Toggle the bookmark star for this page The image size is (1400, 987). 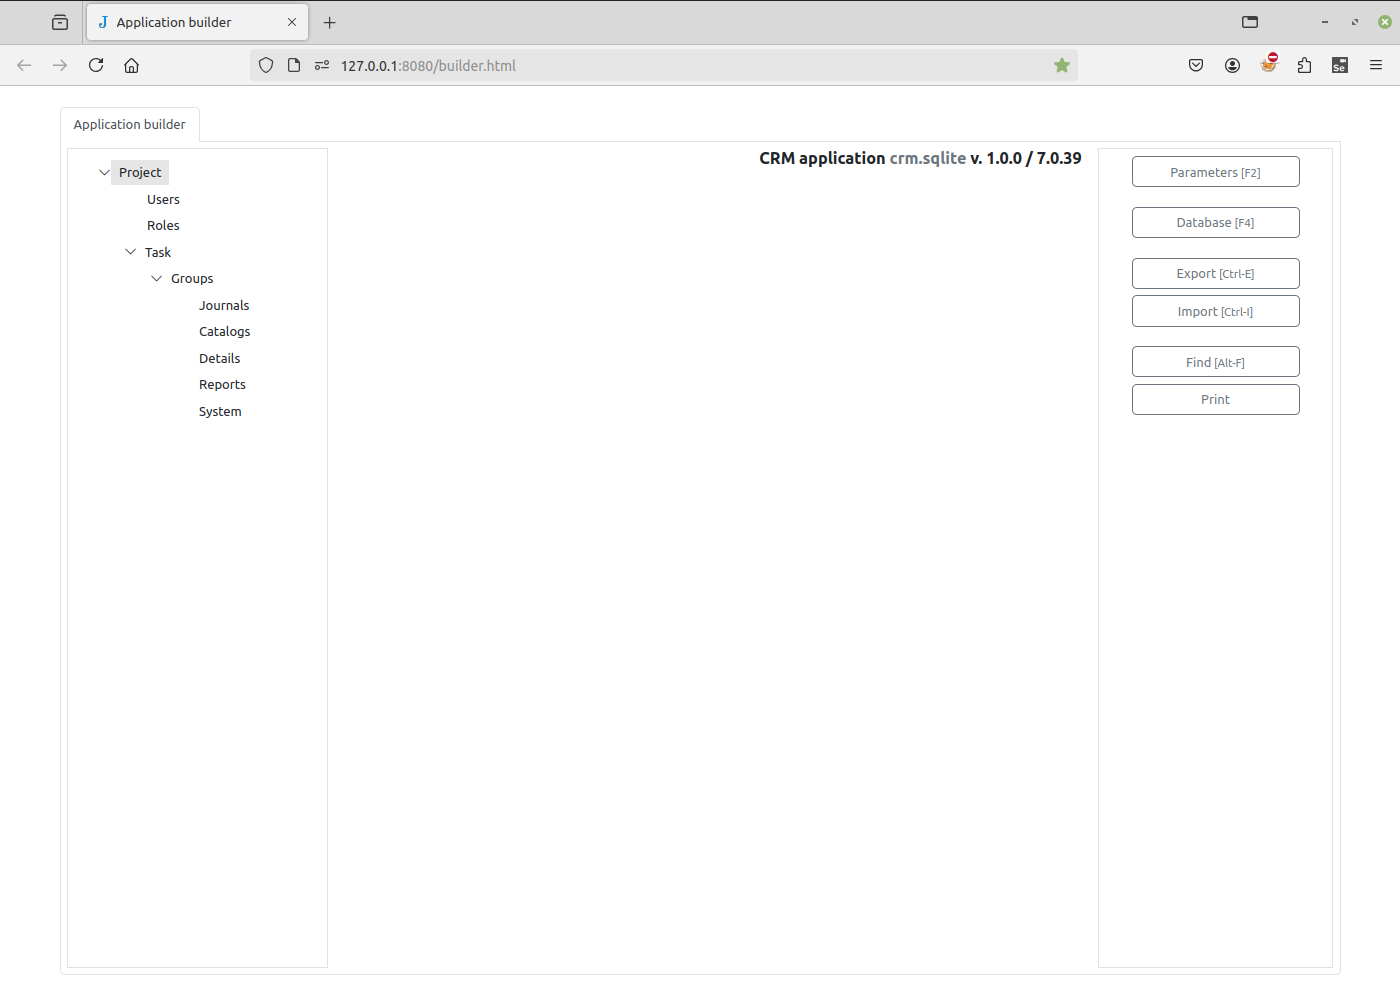point(1061,64)
